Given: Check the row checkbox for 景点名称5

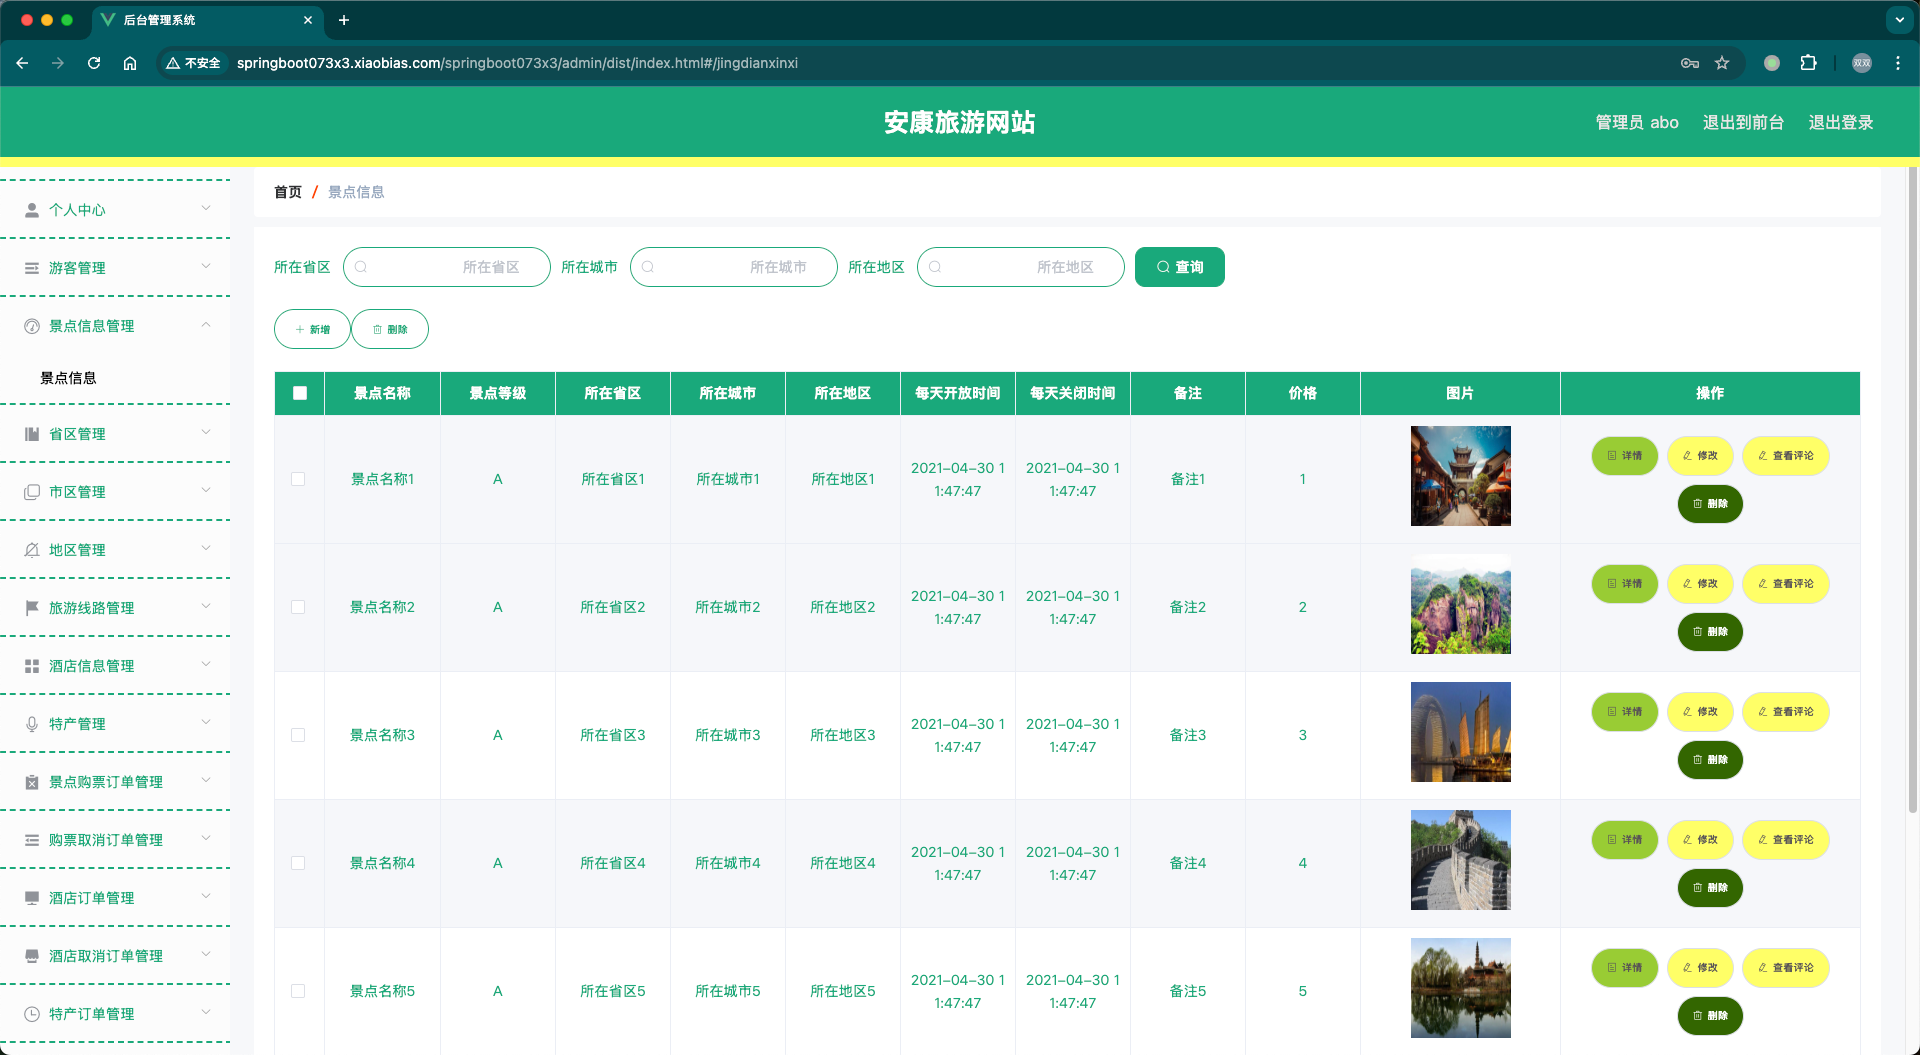Looking at the screenshot, I should coord(298,991).
